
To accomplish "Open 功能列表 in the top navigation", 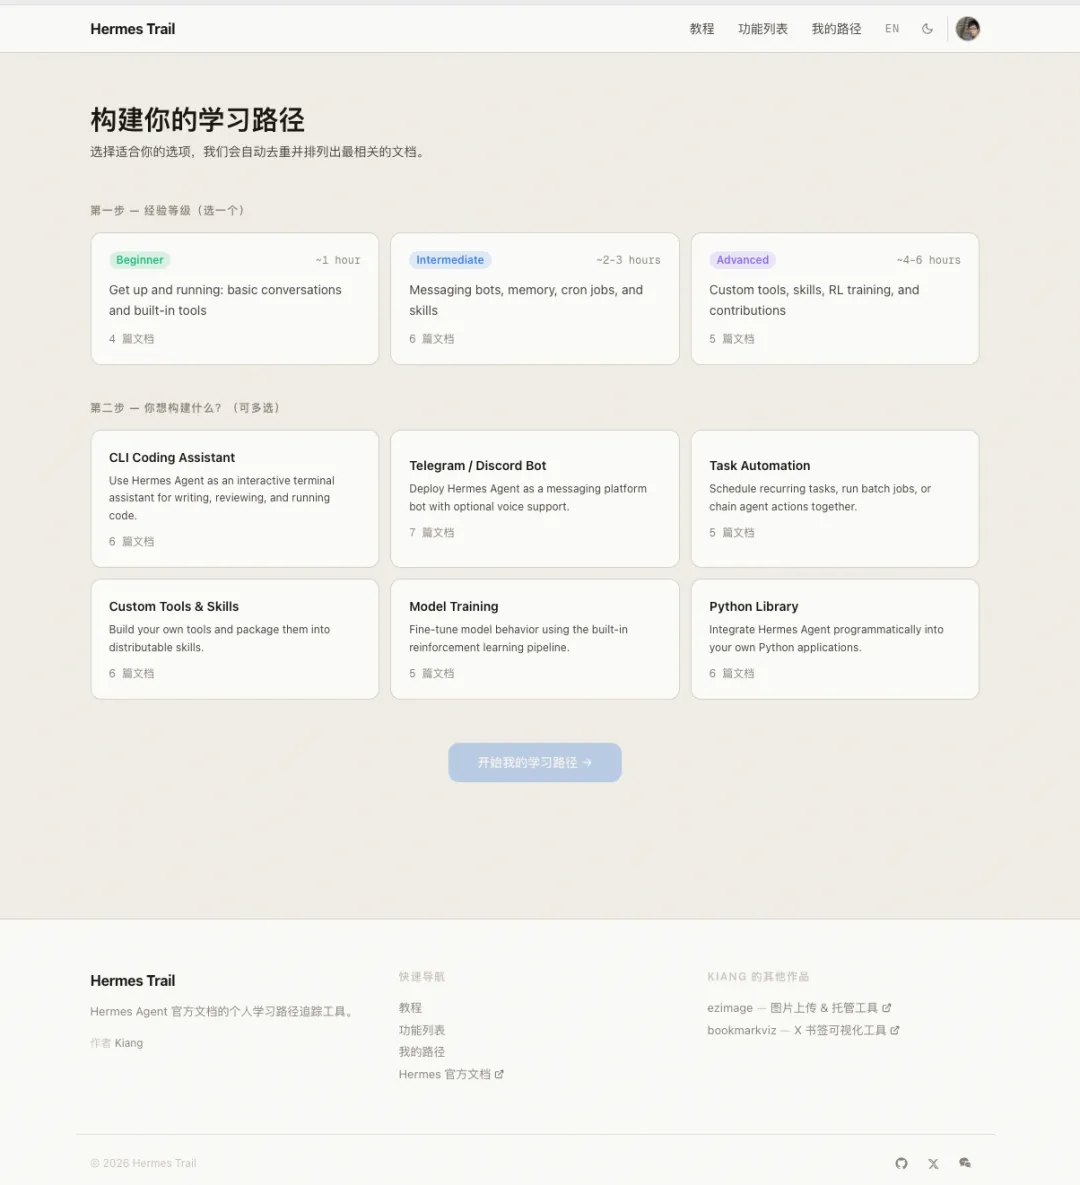I will click(x=763, y=29).
